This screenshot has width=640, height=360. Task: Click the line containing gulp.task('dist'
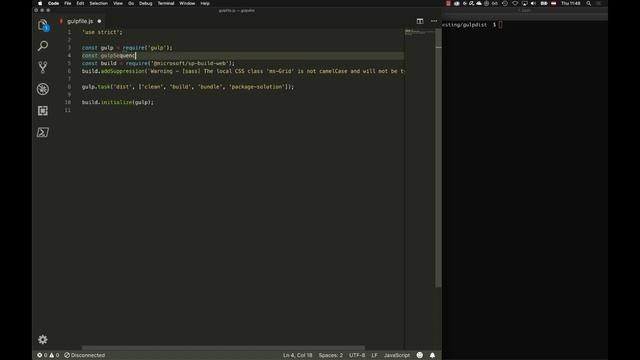[x=188, y=87]
